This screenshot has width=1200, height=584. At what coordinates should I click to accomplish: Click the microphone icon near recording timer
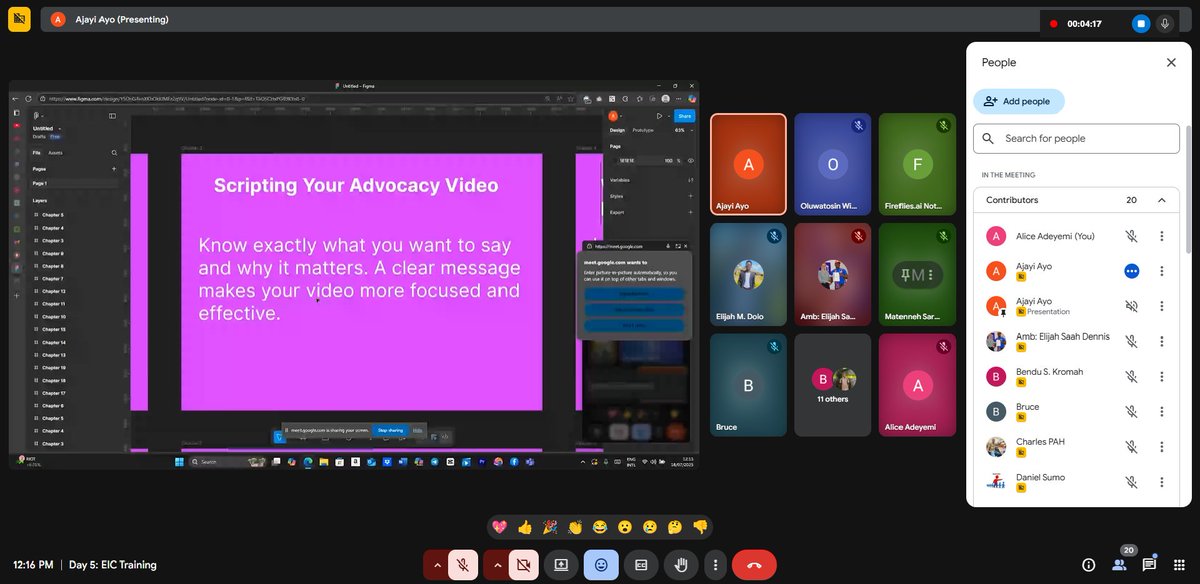[1165, 23]
